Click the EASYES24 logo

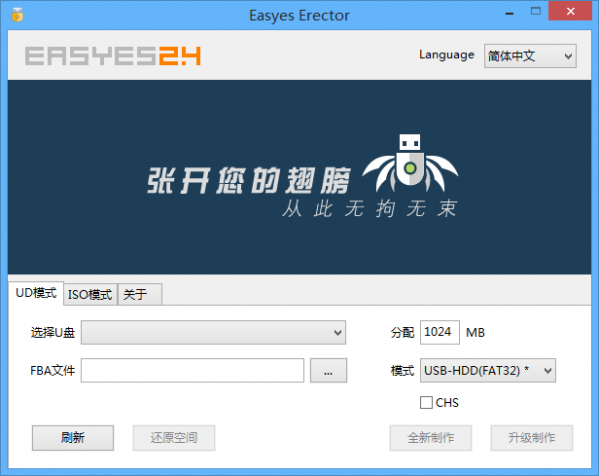pyautogui.click(x=113, y=56)
